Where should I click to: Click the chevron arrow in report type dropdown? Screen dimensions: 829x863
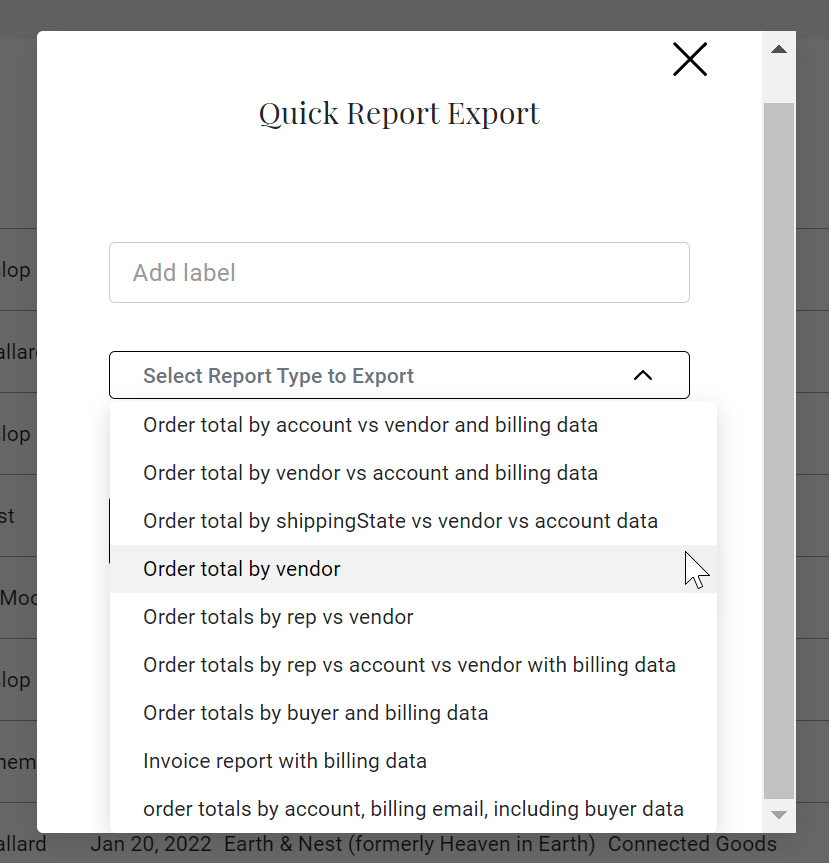643,376
